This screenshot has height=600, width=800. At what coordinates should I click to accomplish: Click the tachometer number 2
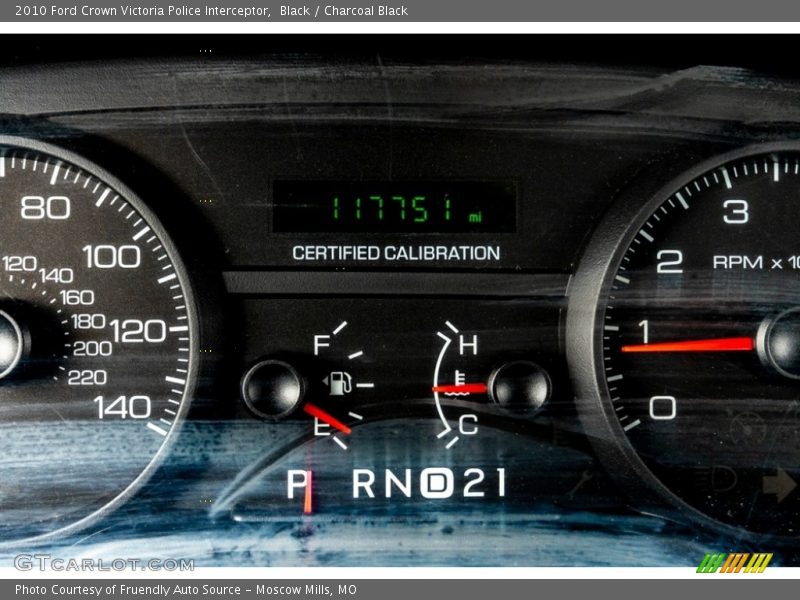click(x=669, y=262)
